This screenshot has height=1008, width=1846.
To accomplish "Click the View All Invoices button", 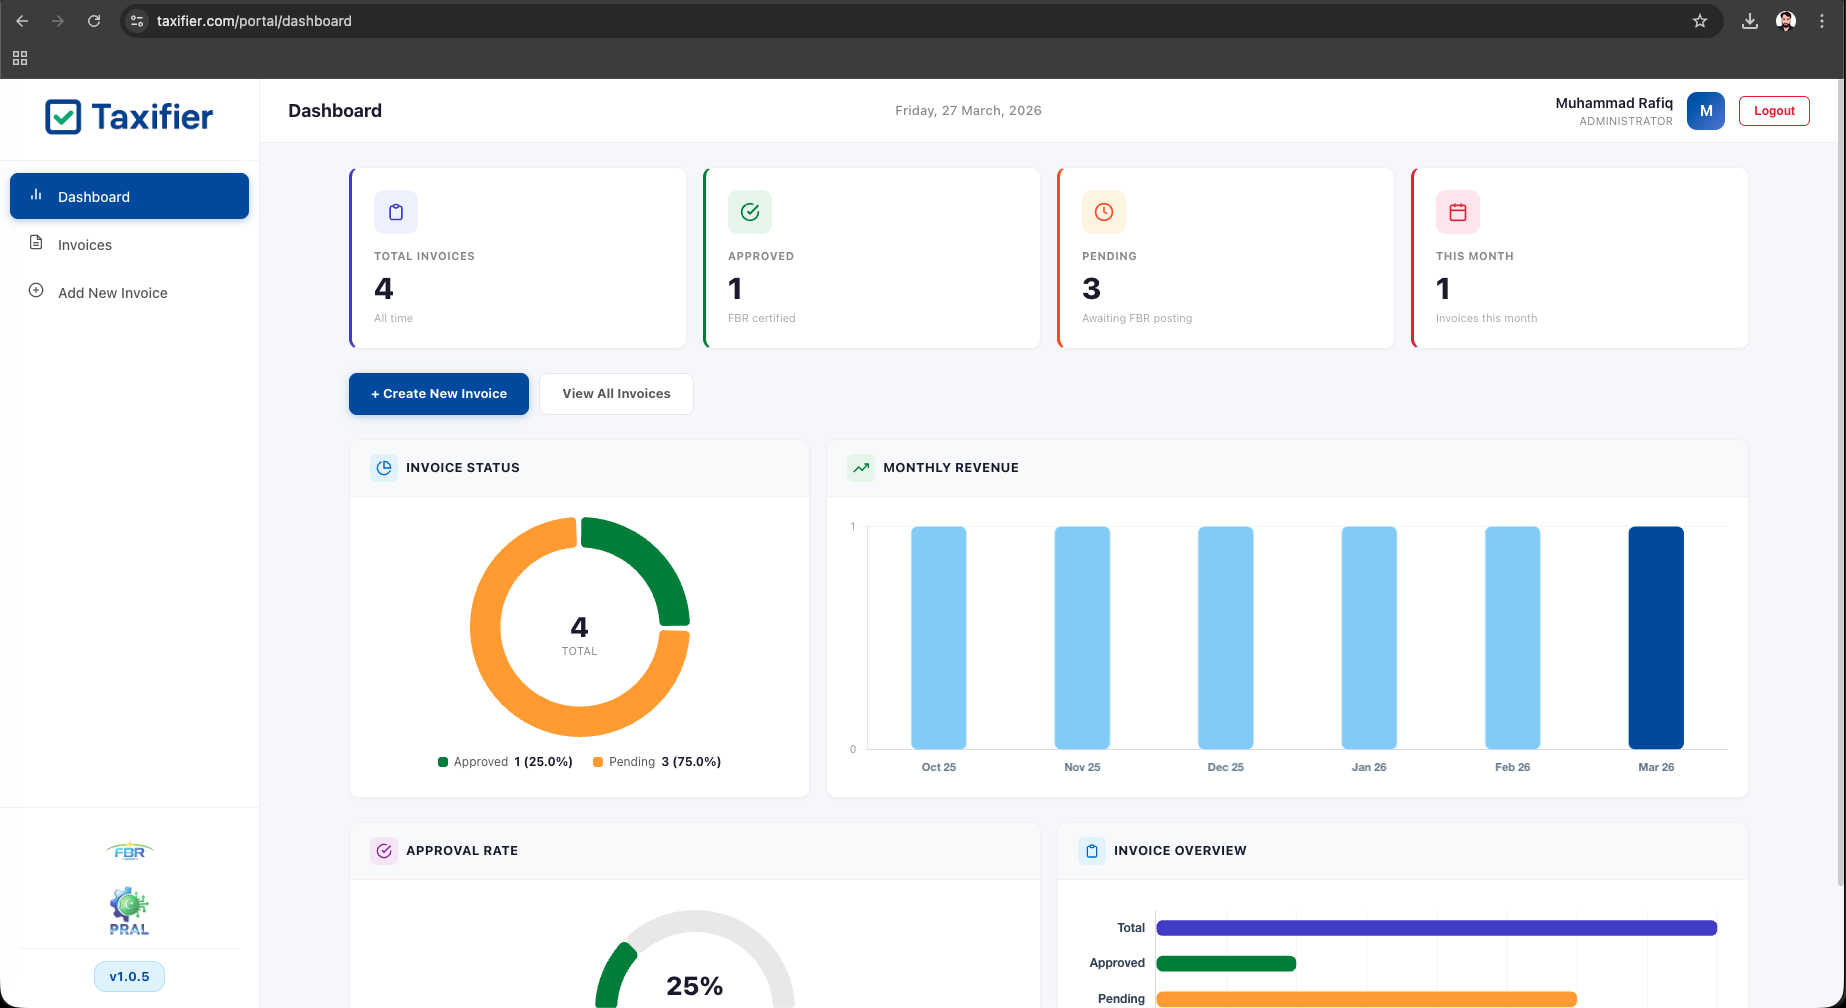I will (616, 393).
